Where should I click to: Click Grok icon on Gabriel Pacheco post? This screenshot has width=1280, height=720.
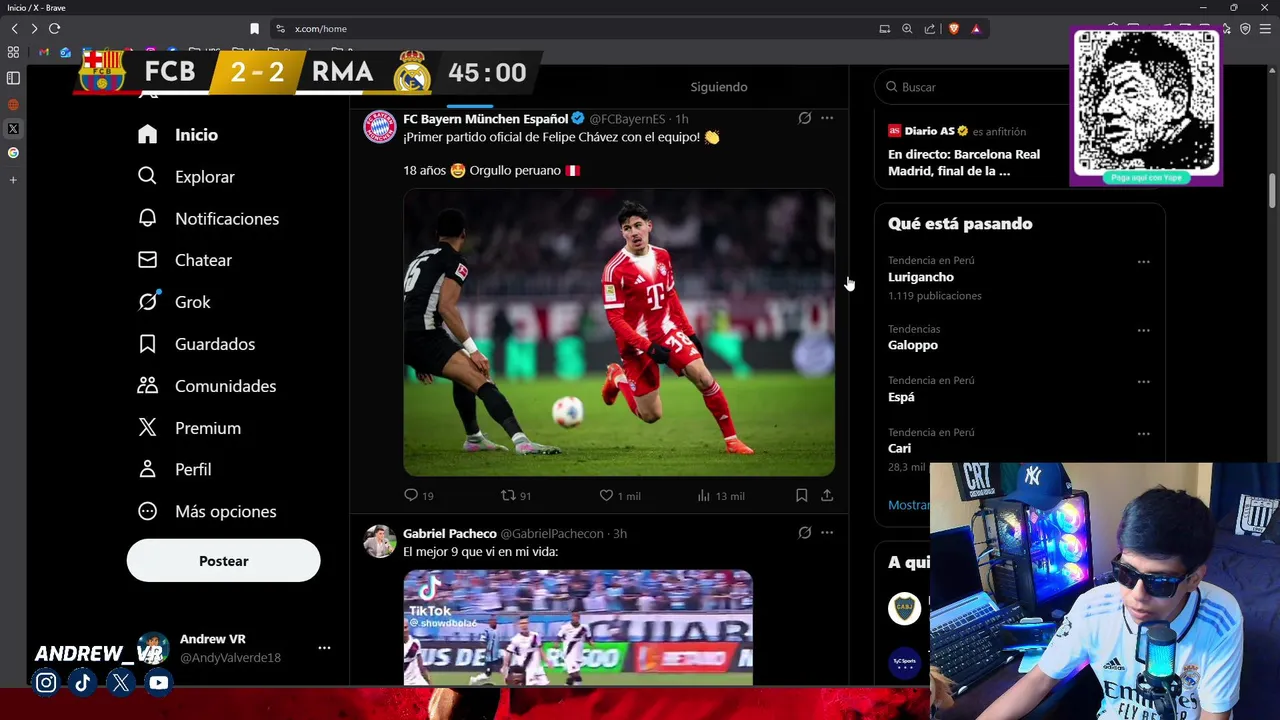(x=804, y=533)
